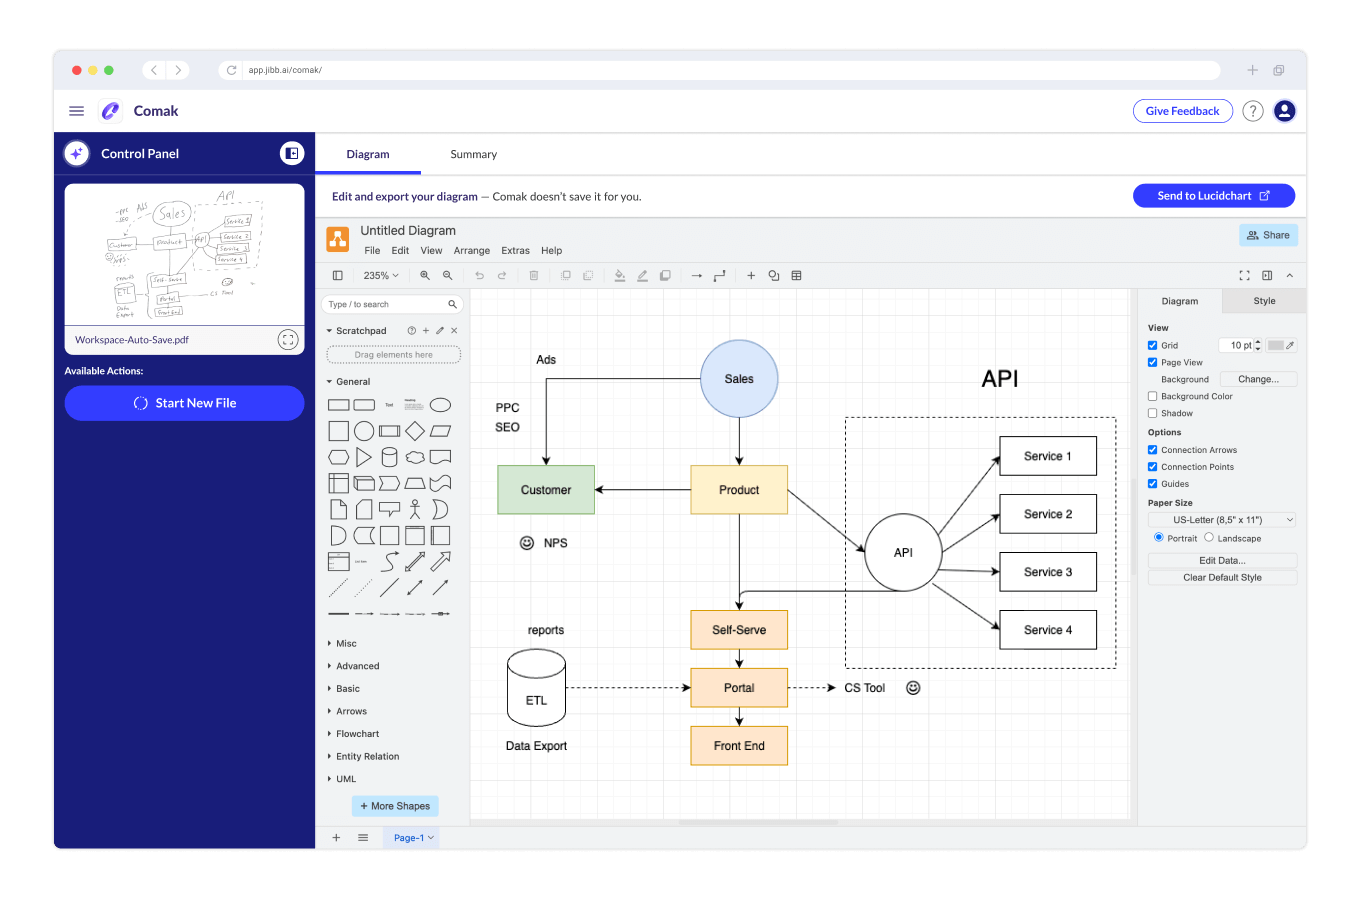Click the fill color bucket icon
The width and height of the screenshot is (1361, 900).
(620, 276)
